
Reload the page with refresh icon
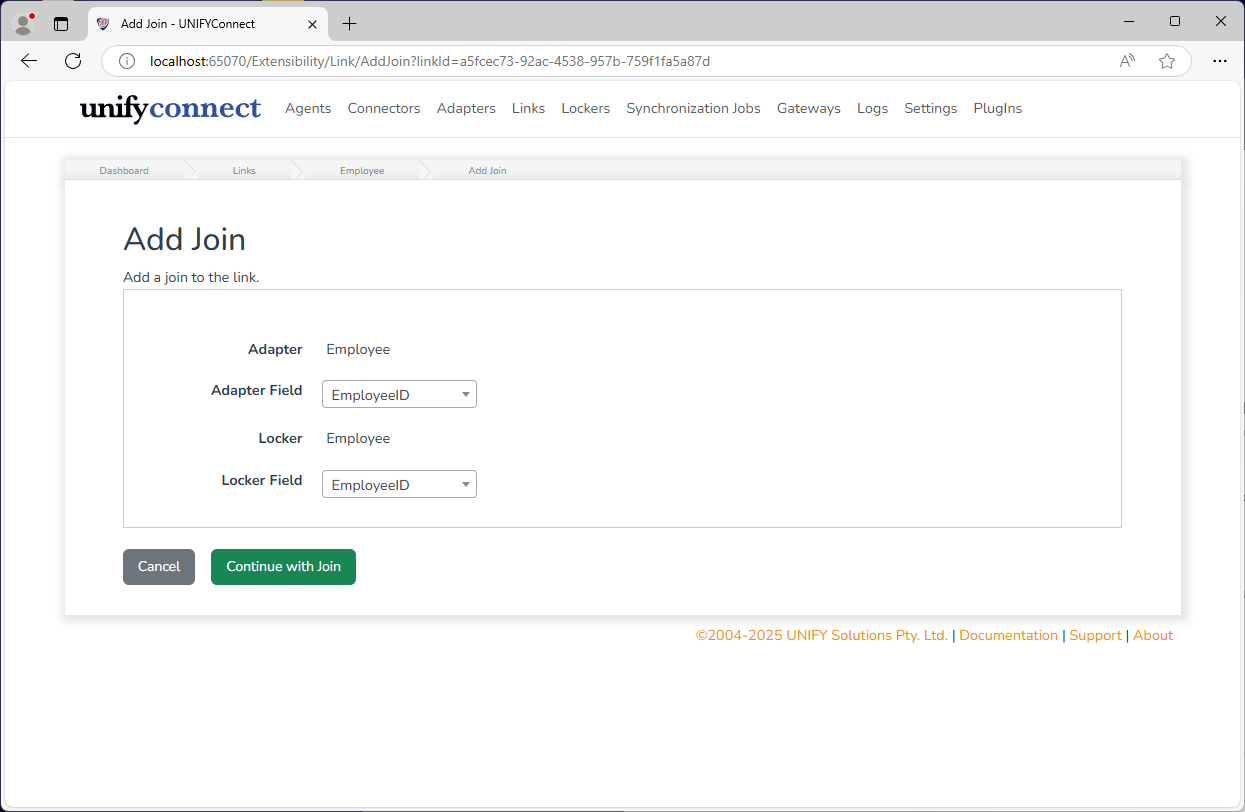pyautogui.click(x=73, y=61)
